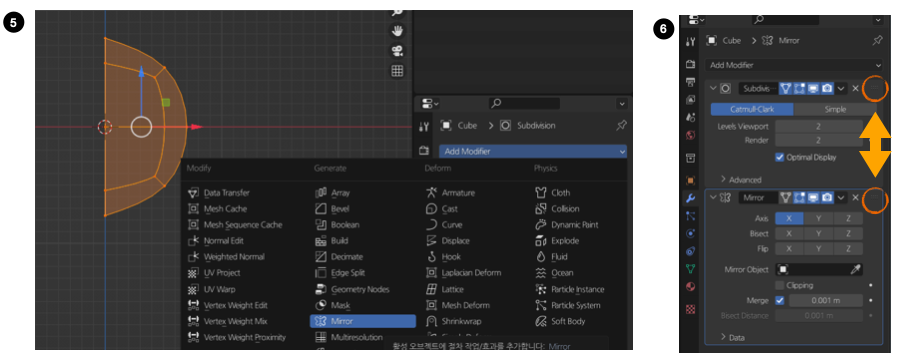Remove the Mirror modifier with X
This screenshot has height=360, width=903.
point(855,198)
